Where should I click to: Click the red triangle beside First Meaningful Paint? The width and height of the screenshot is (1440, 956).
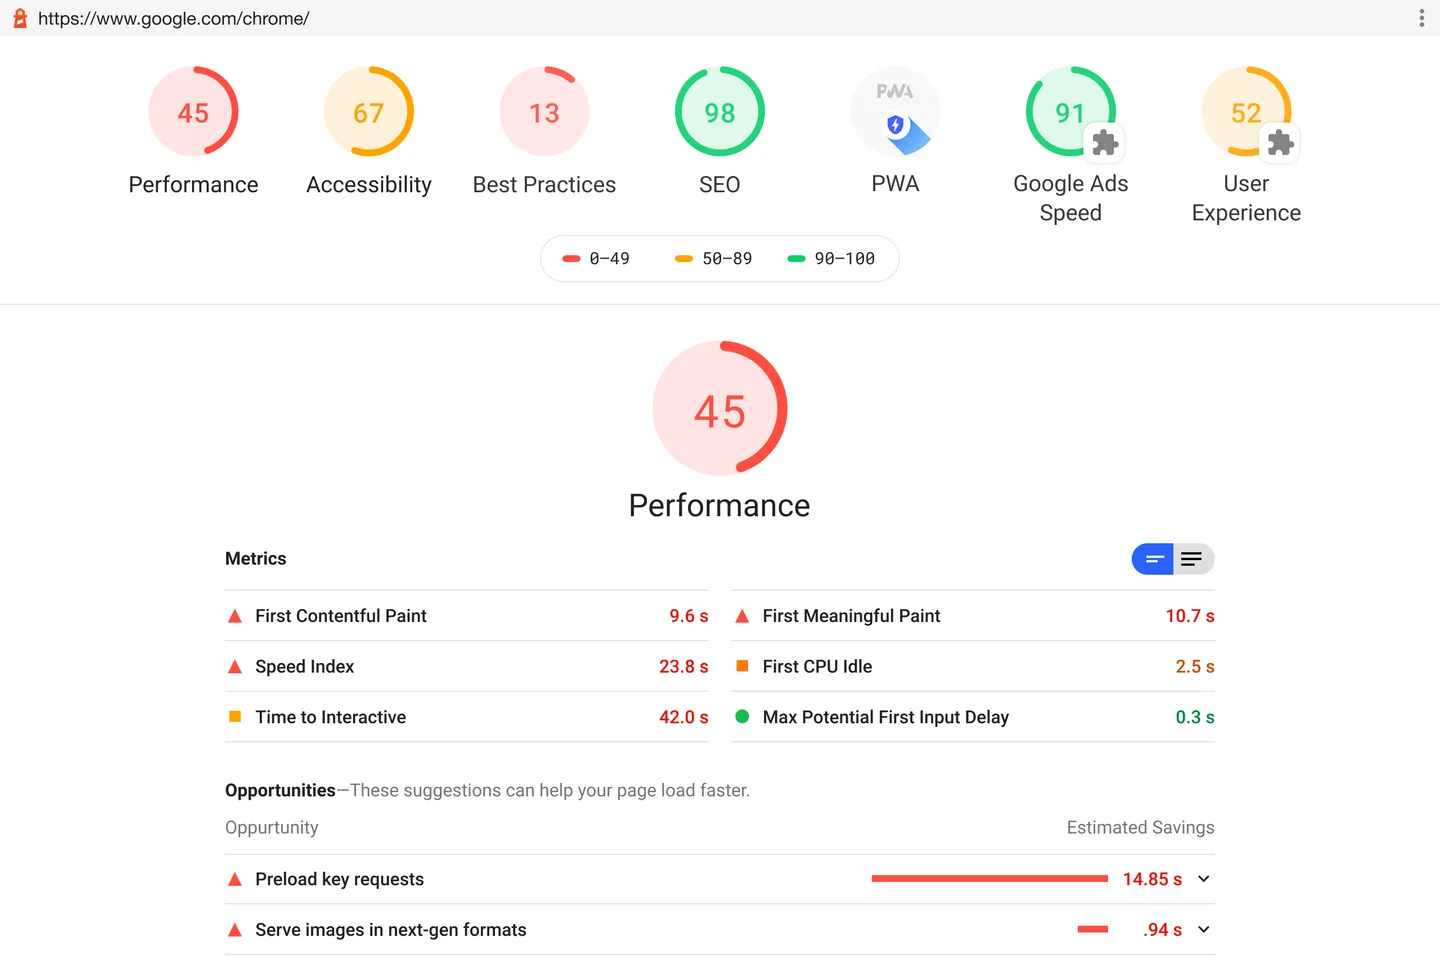(742, 616)
